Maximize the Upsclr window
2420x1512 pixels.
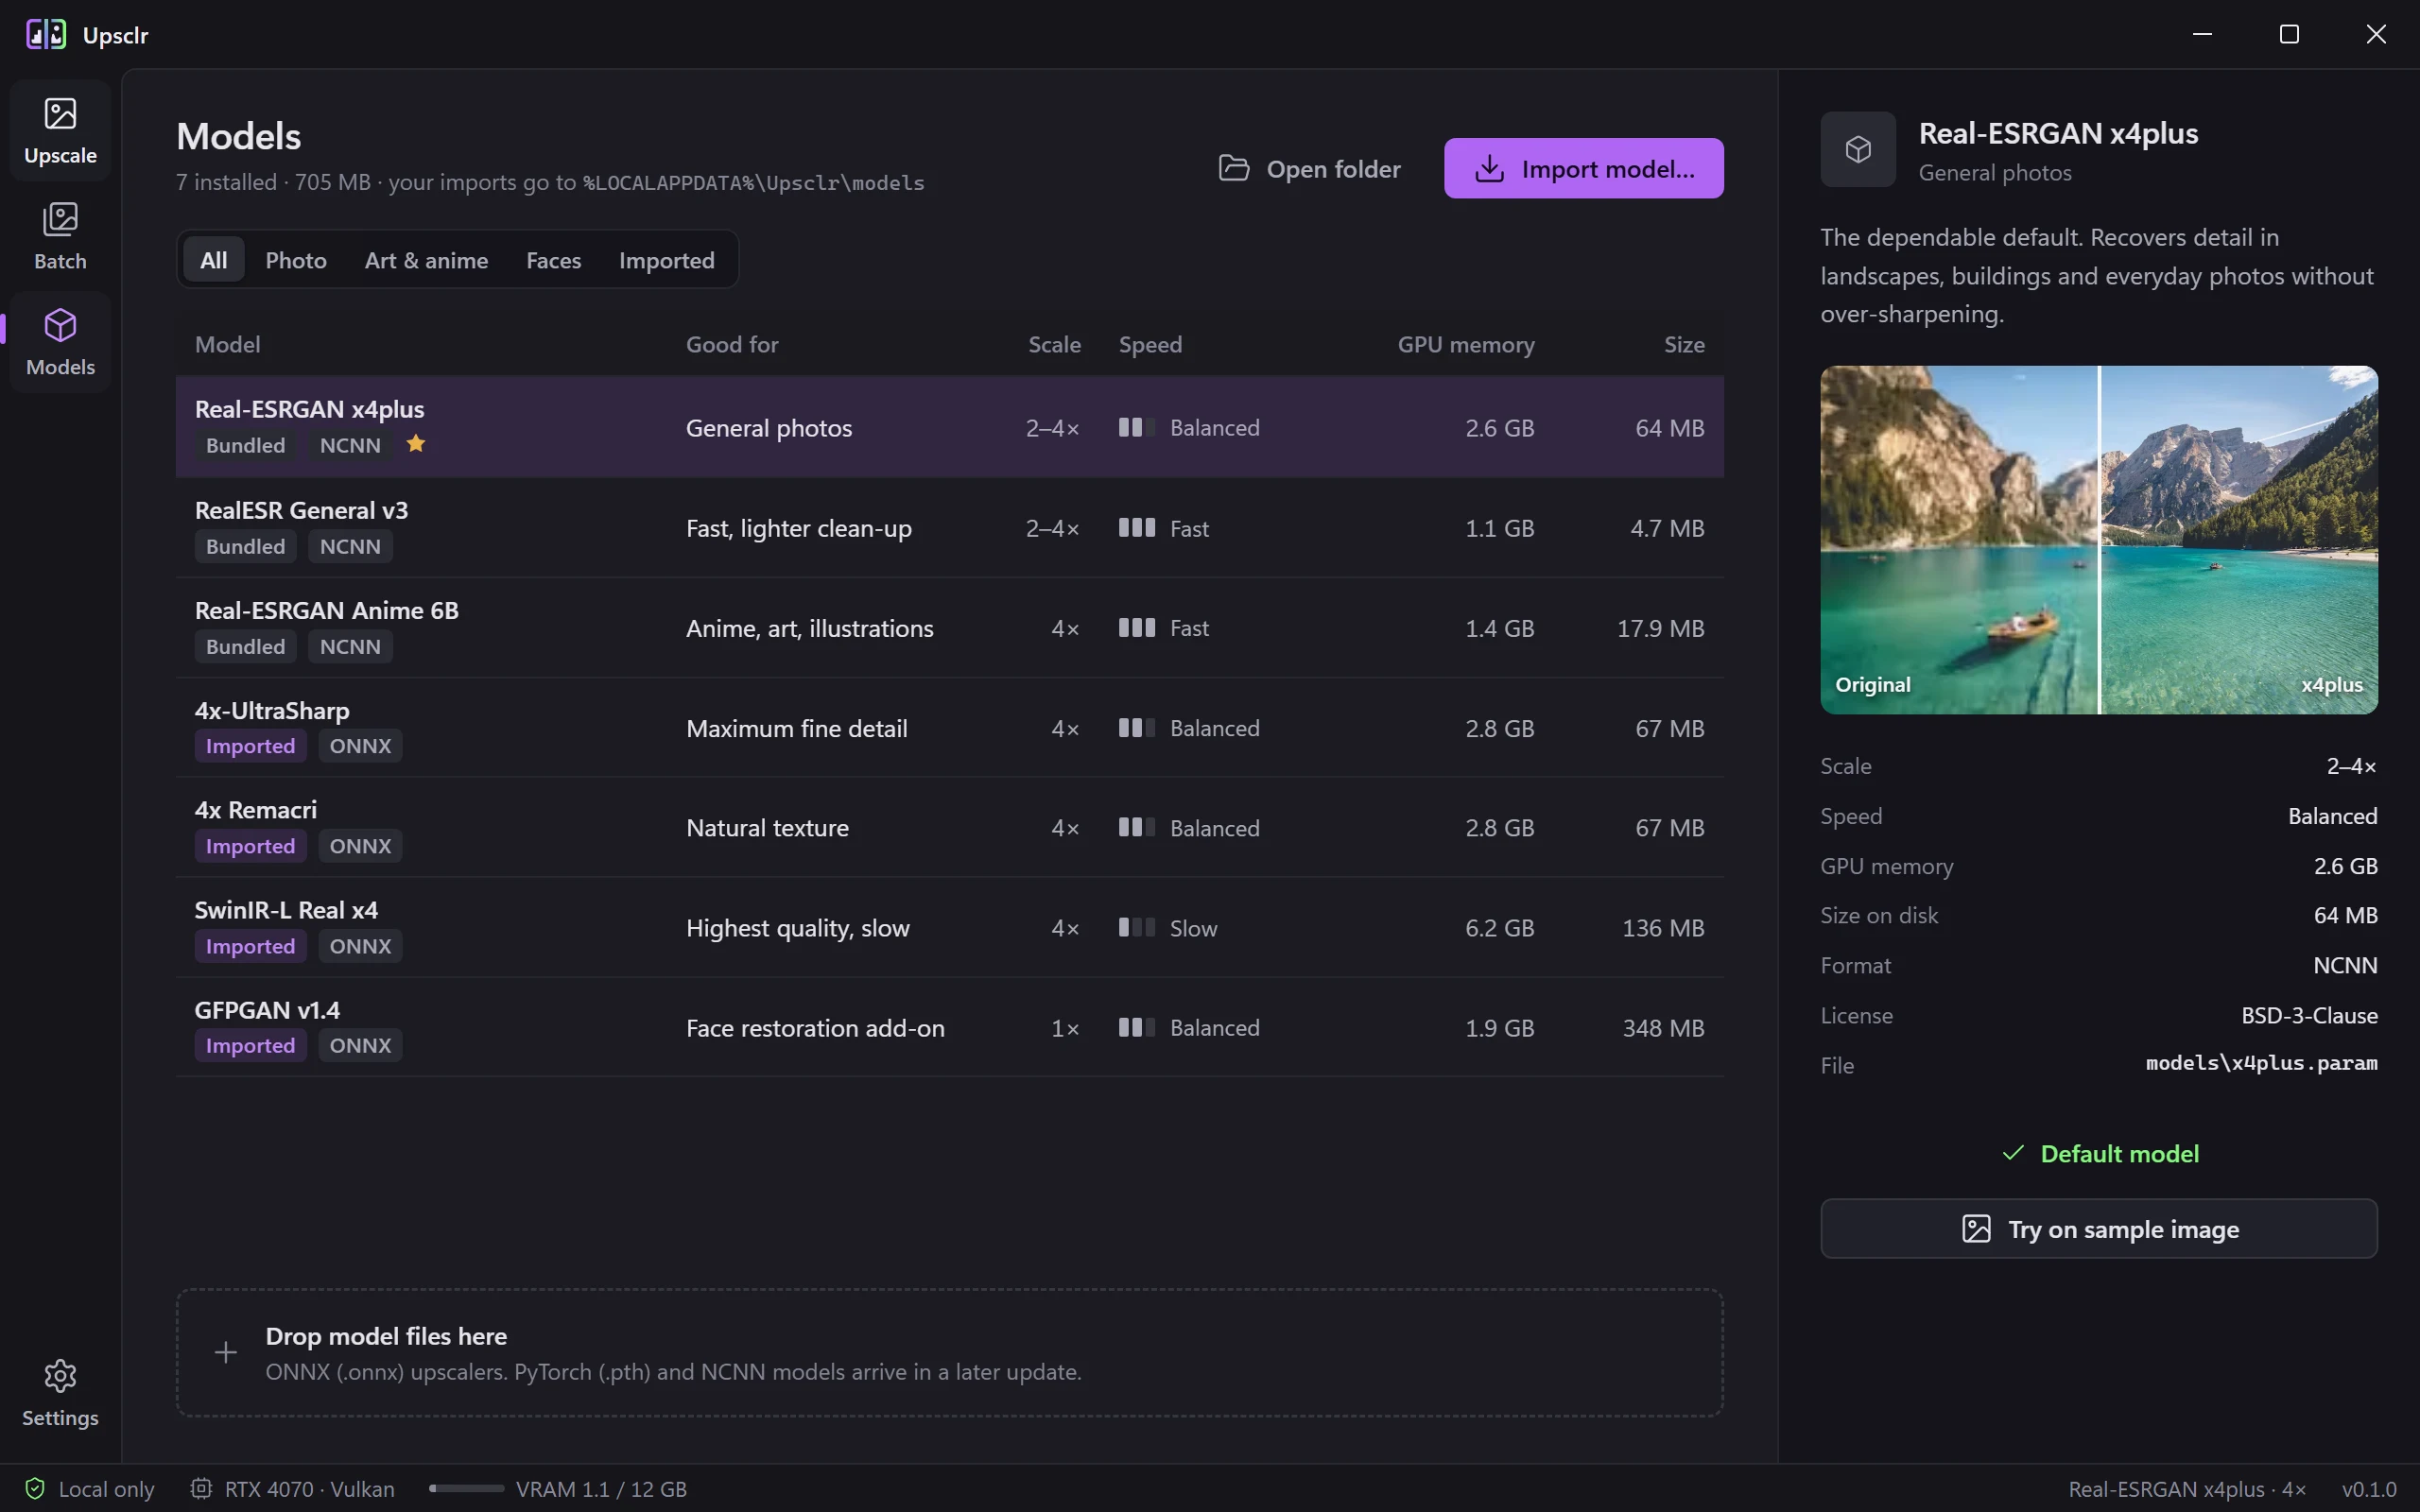point(2289,34)
